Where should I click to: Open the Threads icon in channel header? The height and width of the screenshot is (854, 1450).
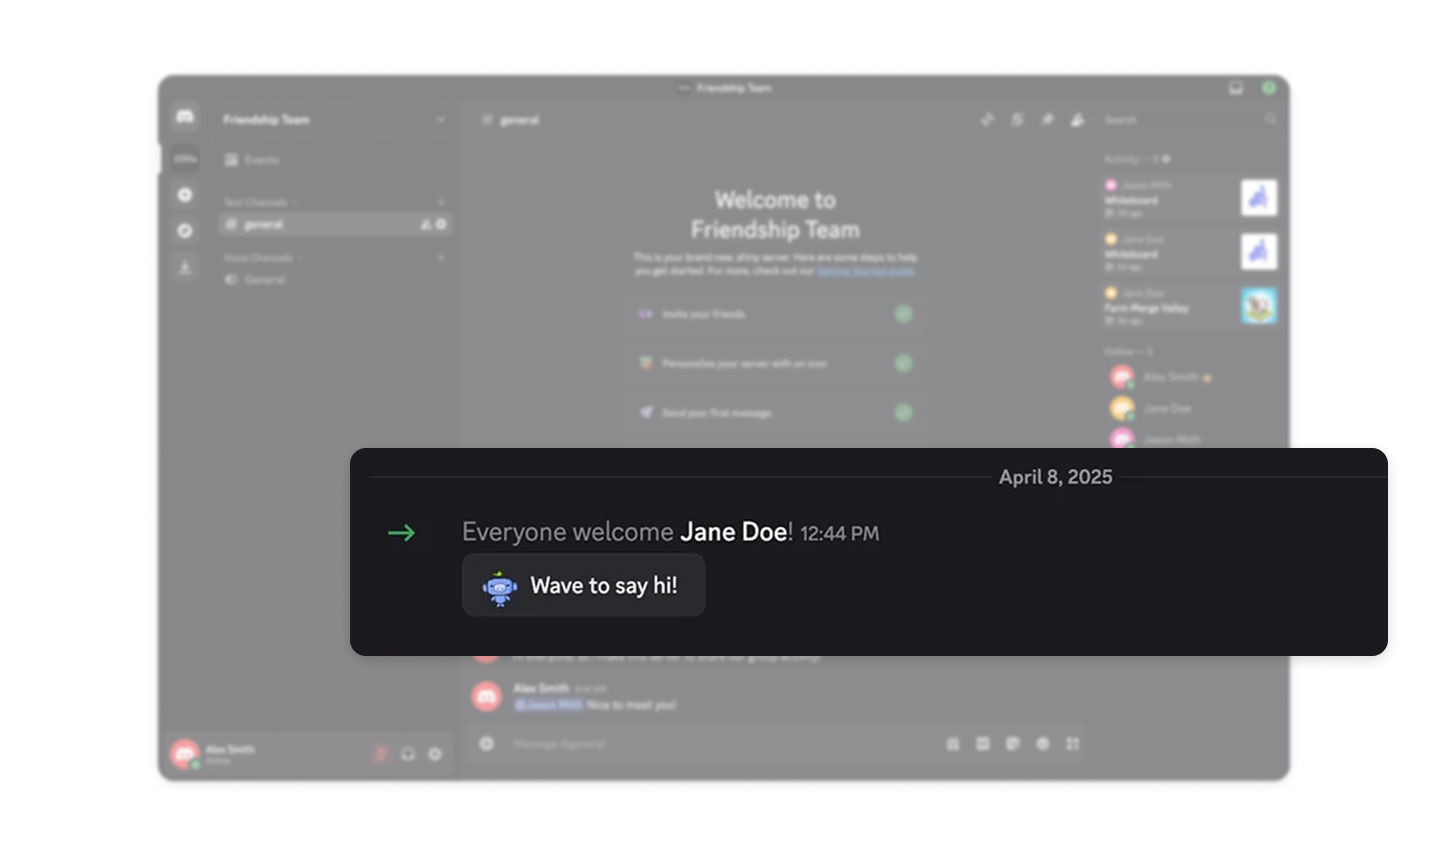(987, 120)
